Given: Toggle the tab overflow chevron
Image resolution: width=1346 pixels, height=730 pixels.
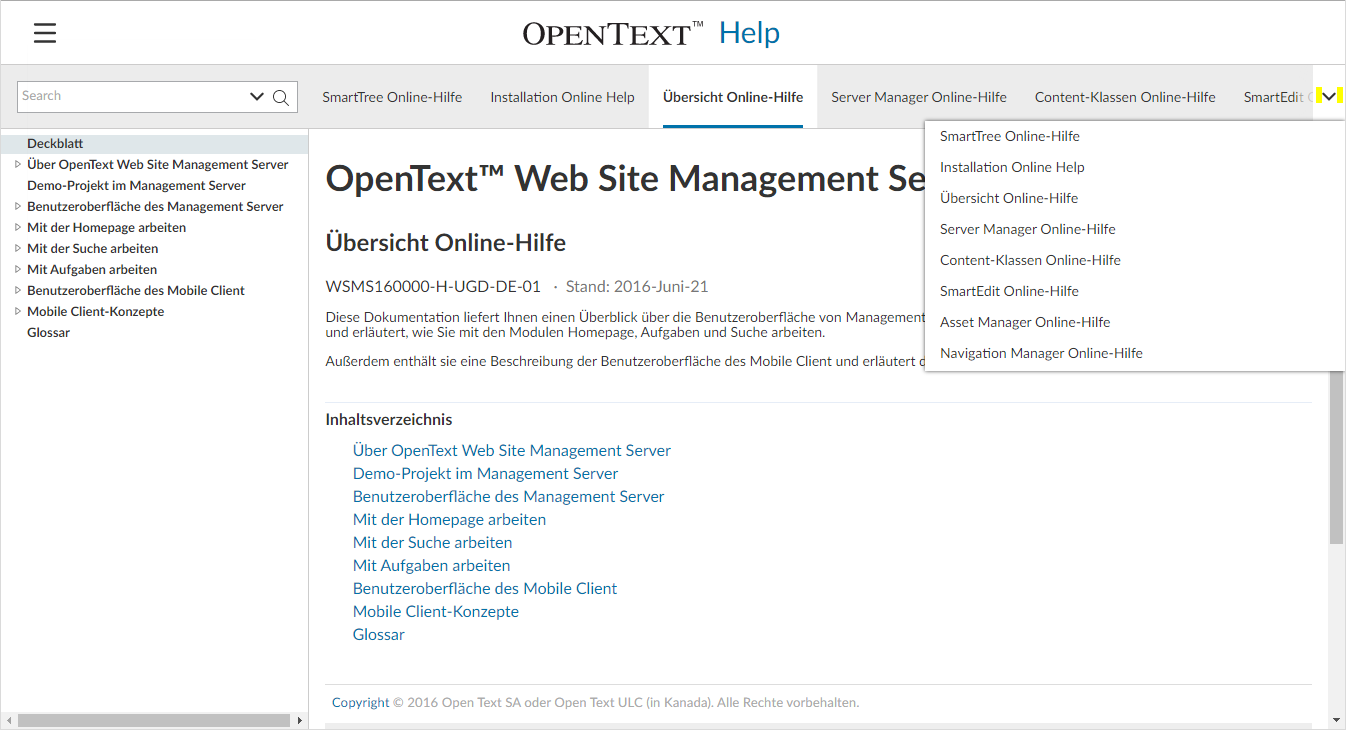Looking at the screenshot, I should click(1329, 96).
